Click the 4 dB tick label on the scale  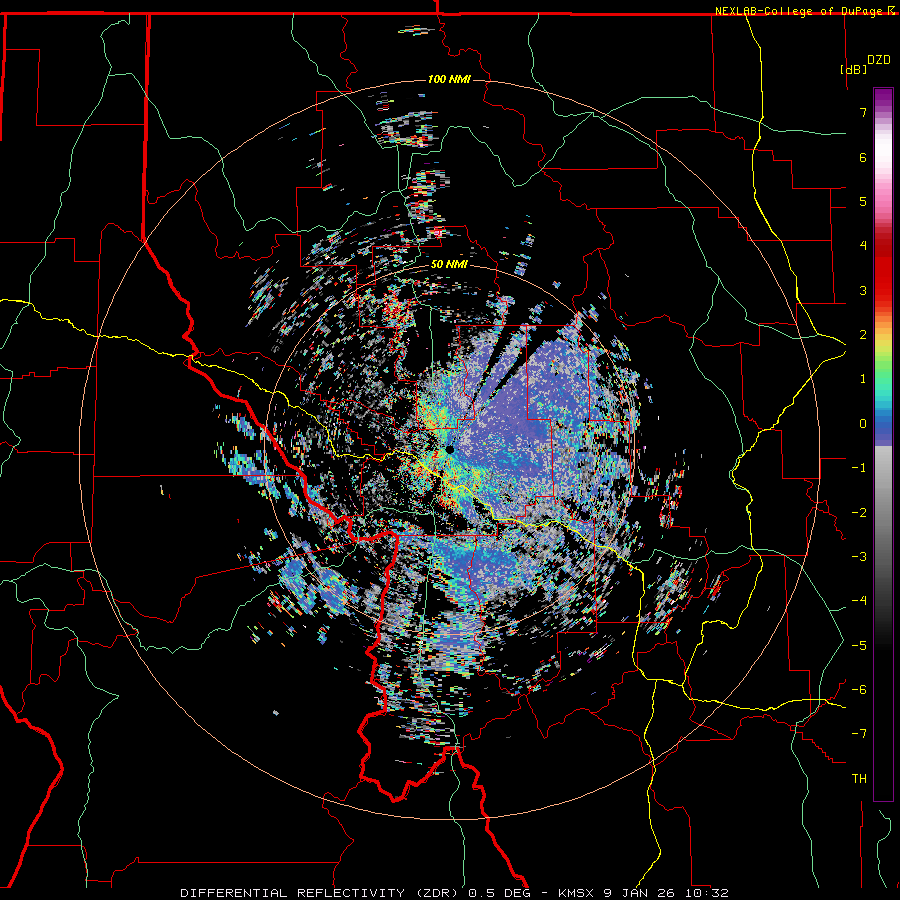[x=863, y=246]
